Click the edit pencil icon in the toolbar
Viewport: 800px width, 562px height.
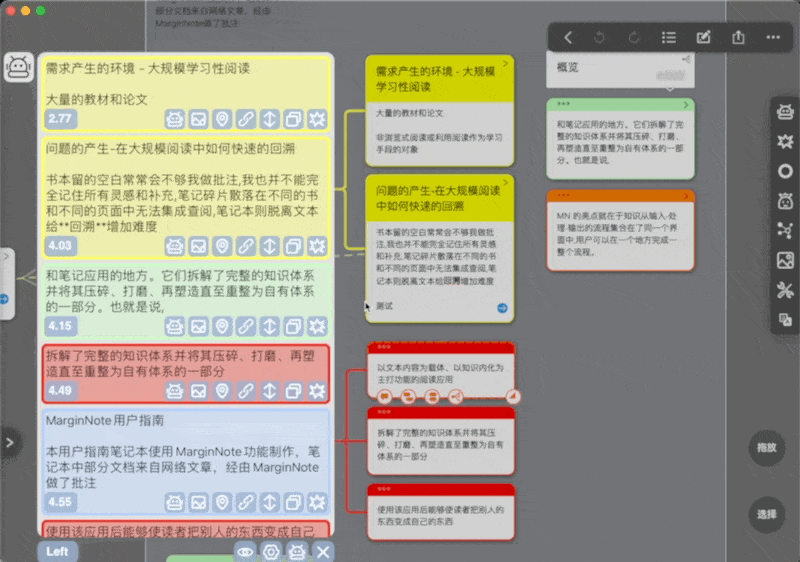(x=704, y=37)
